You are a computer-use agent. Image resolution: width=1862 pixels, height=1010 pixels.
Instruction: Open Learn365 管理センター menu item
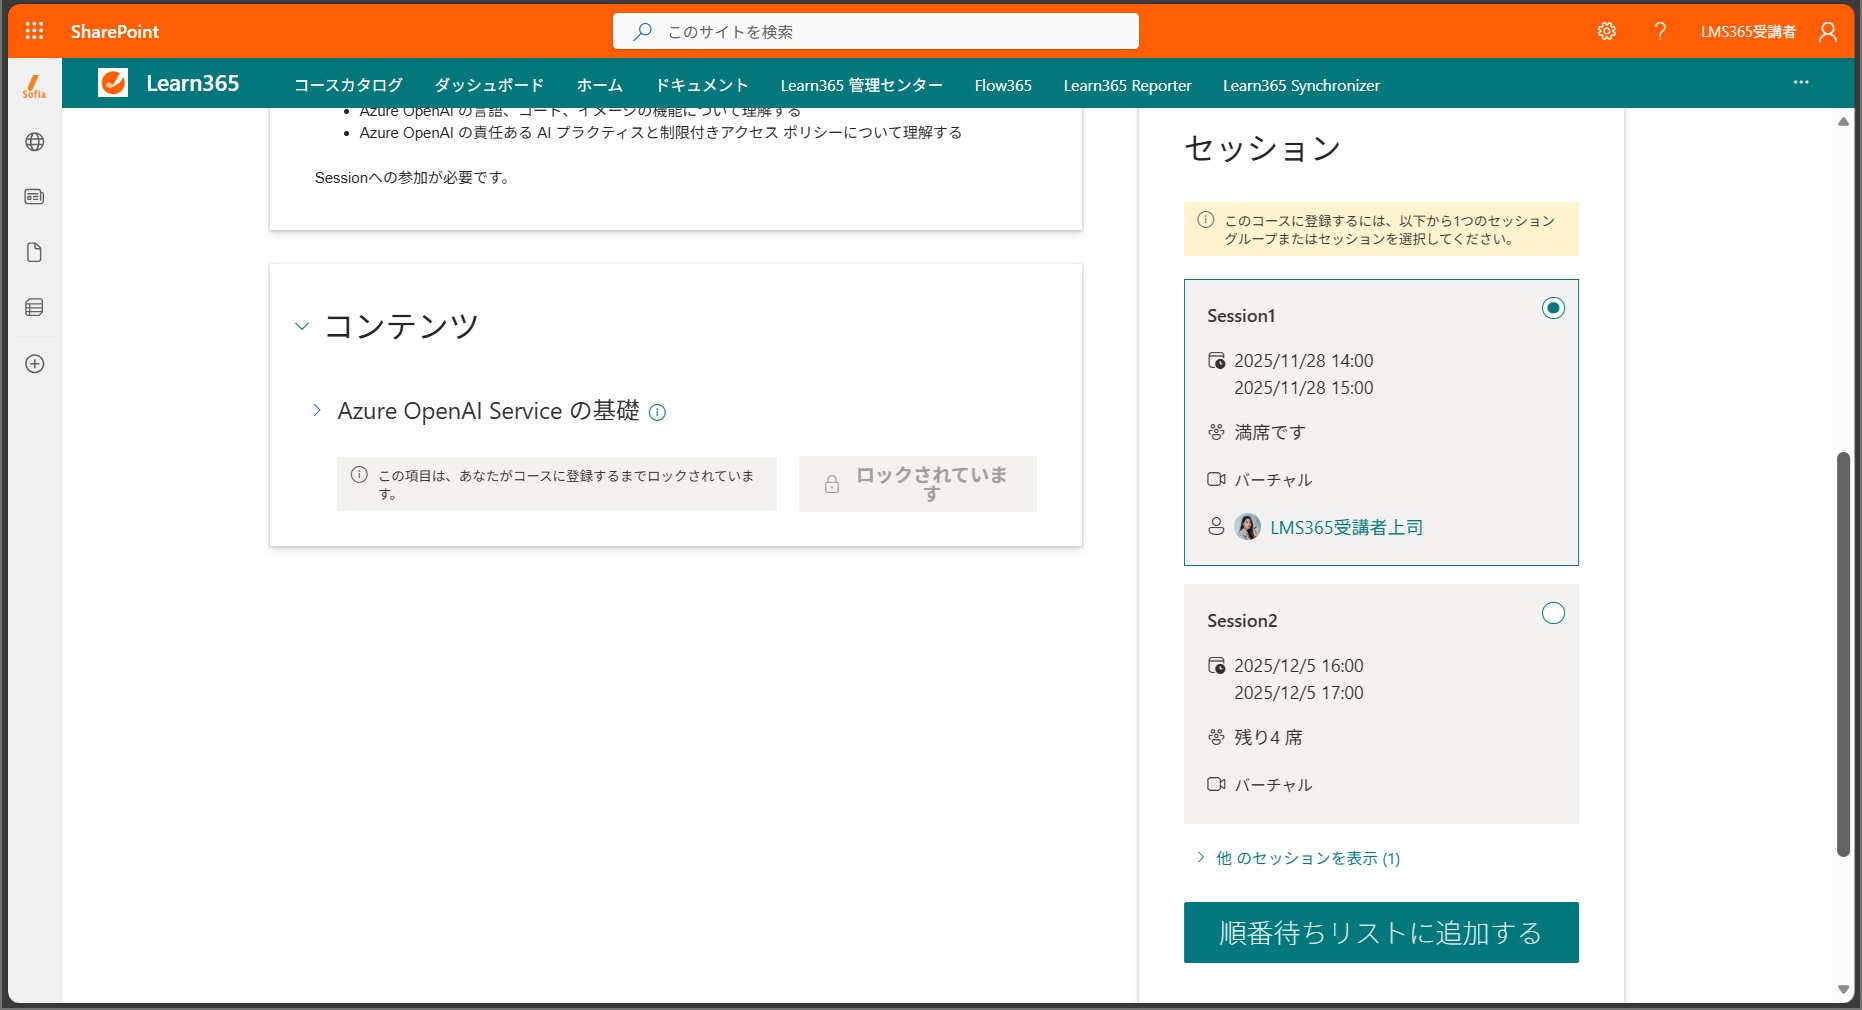click(862, 85)
